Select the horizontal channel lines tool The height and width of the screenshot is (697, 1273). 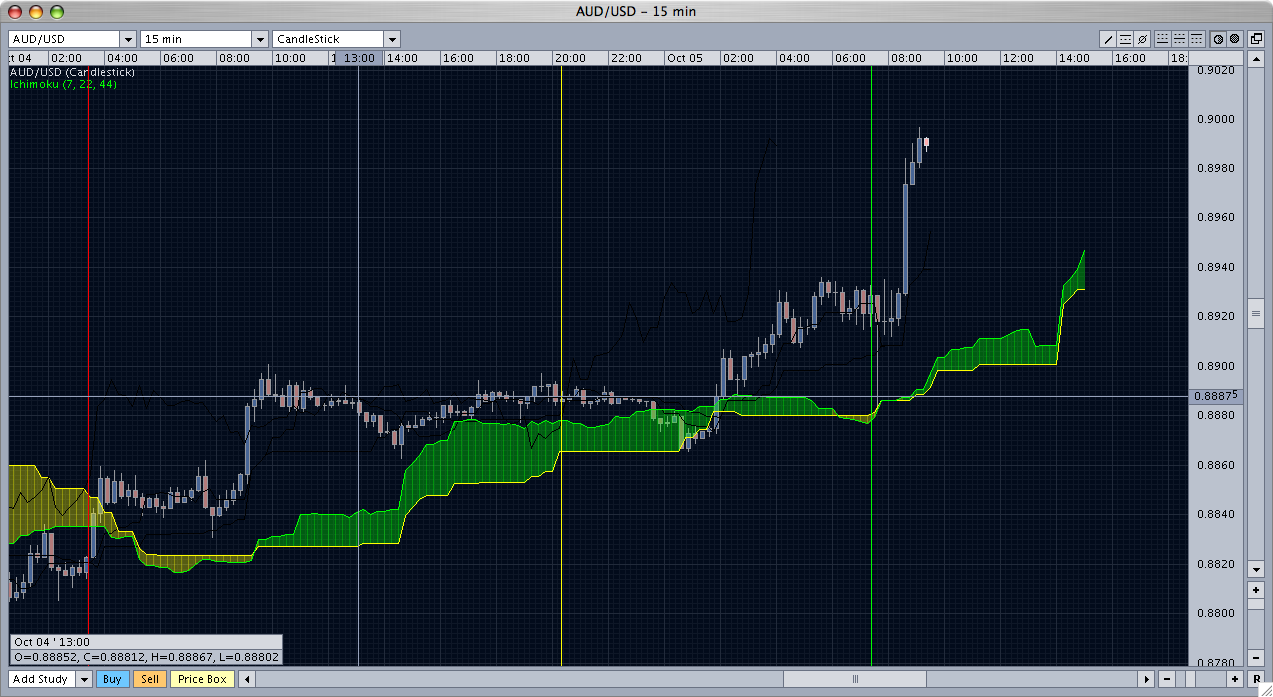[x=1125, y=39]
